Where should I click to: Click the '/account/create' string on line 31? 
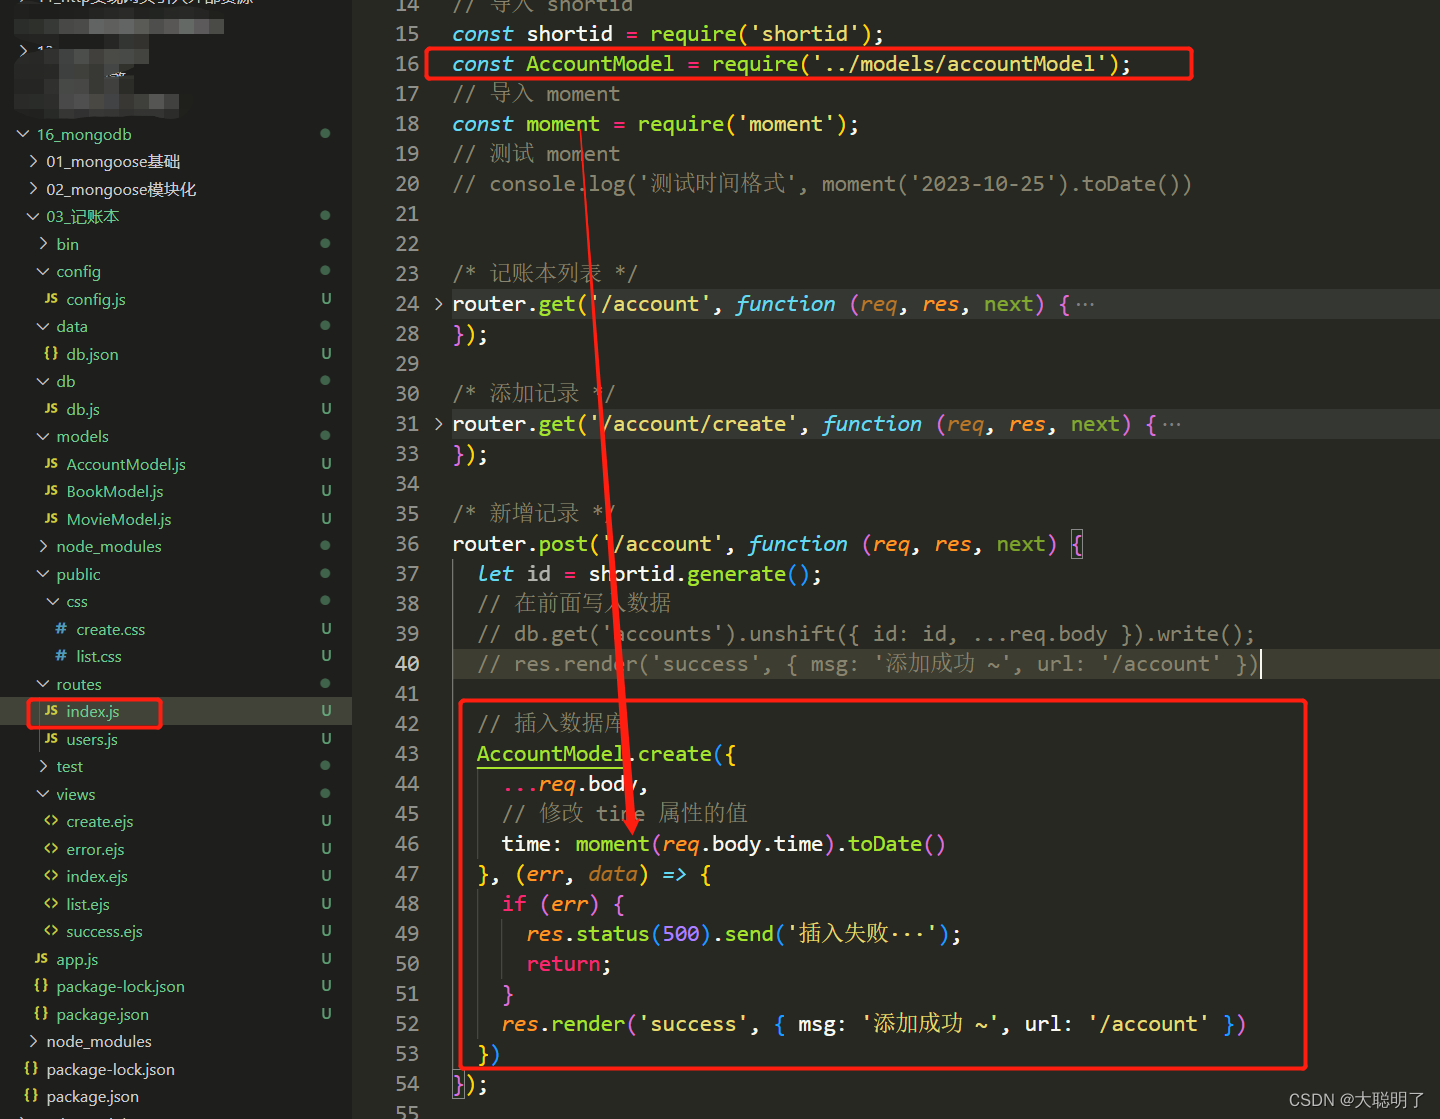(x=694, y=424)
